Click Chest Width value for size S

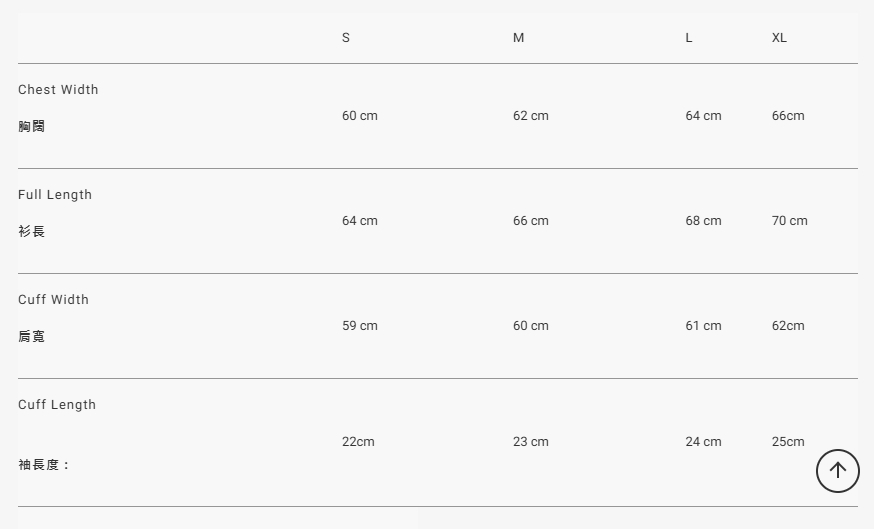point(360,116)
